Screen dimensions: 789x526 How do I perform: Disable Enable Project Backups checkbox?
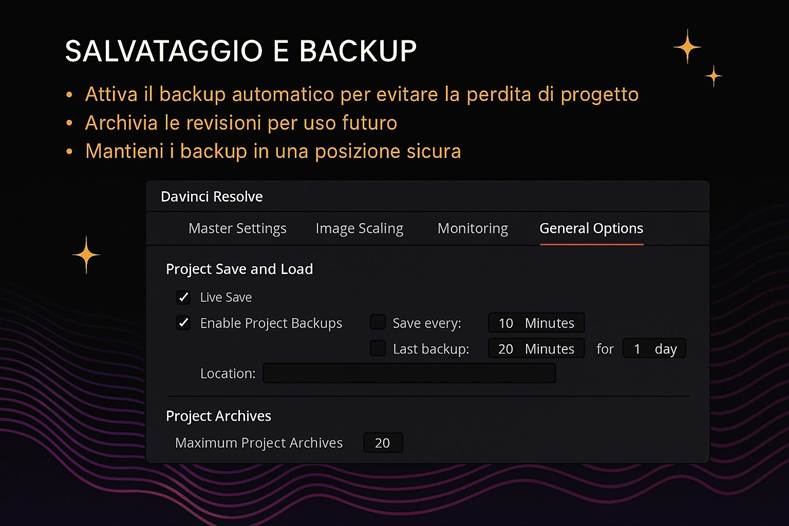[x=183, y=323]
